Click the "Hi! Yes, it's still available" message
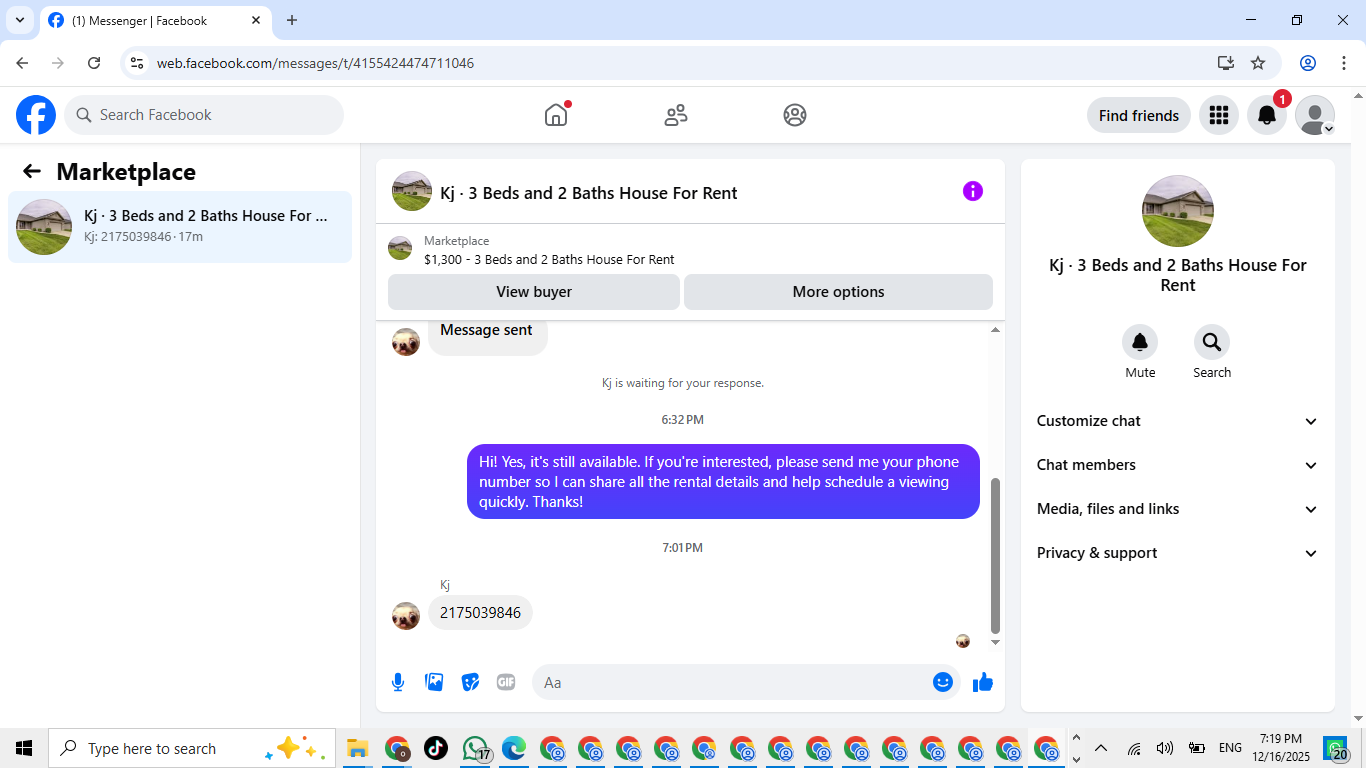 [723, 482]
